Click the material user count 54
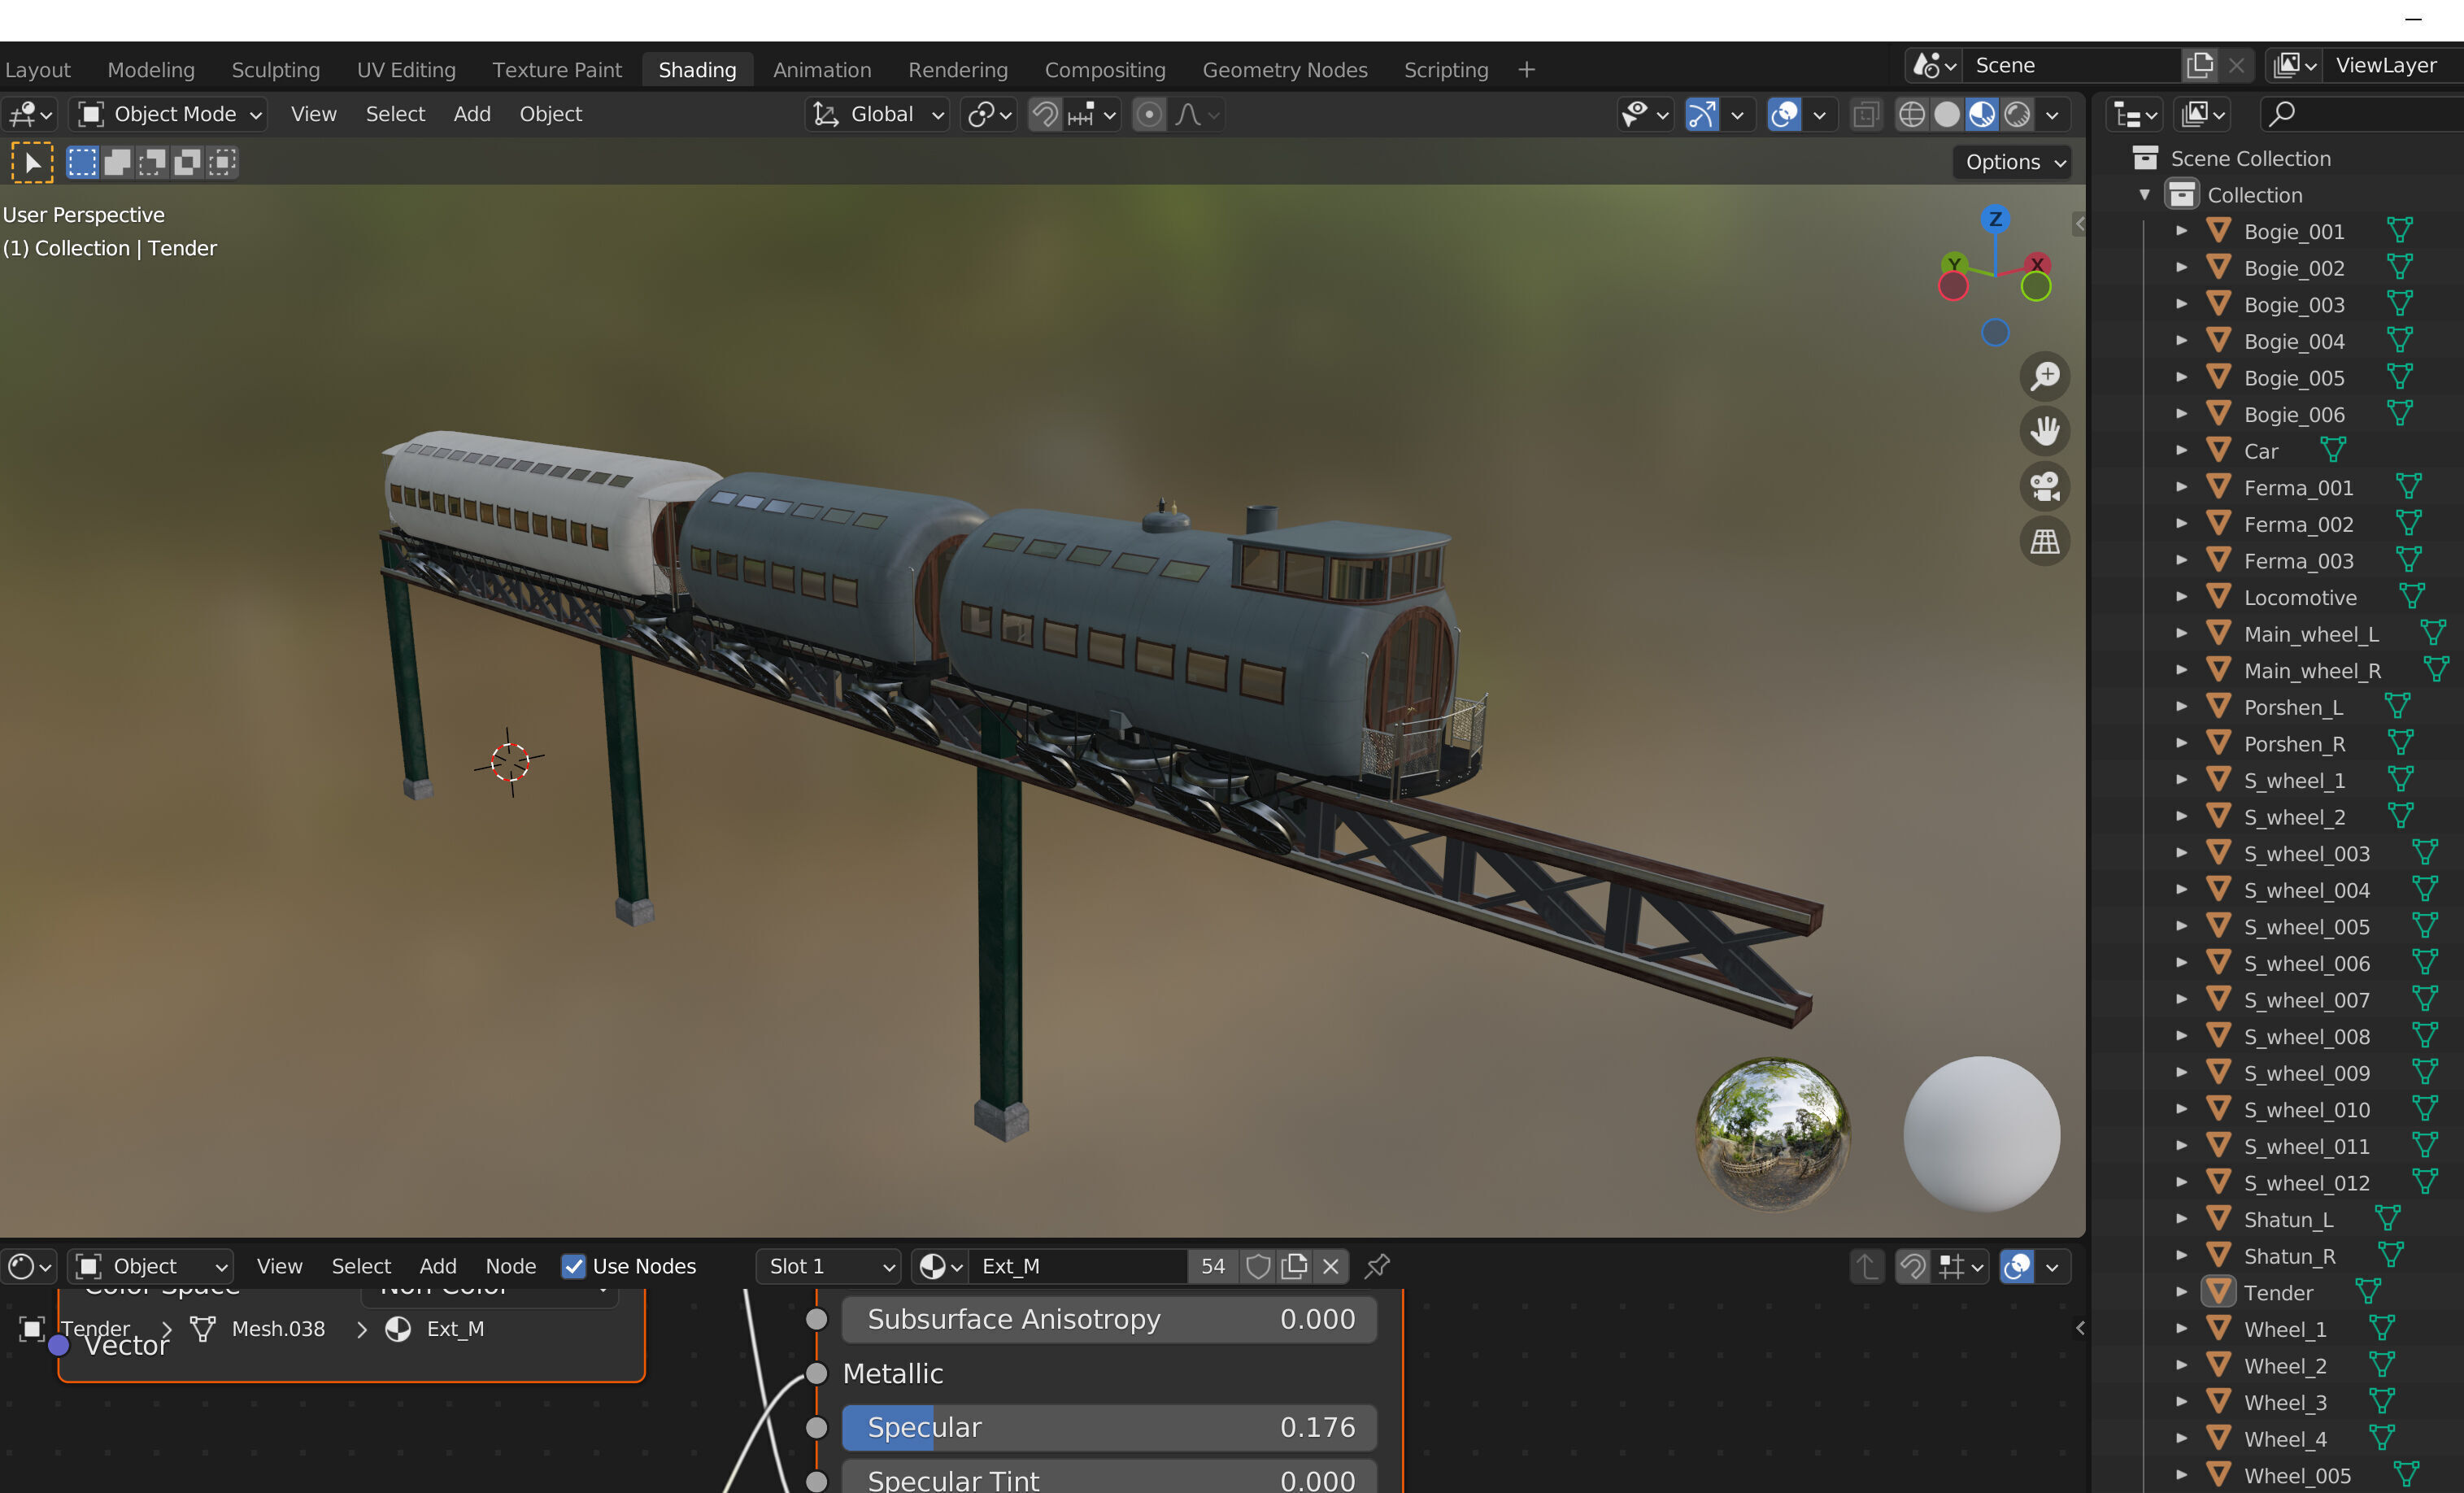 1212,1267
